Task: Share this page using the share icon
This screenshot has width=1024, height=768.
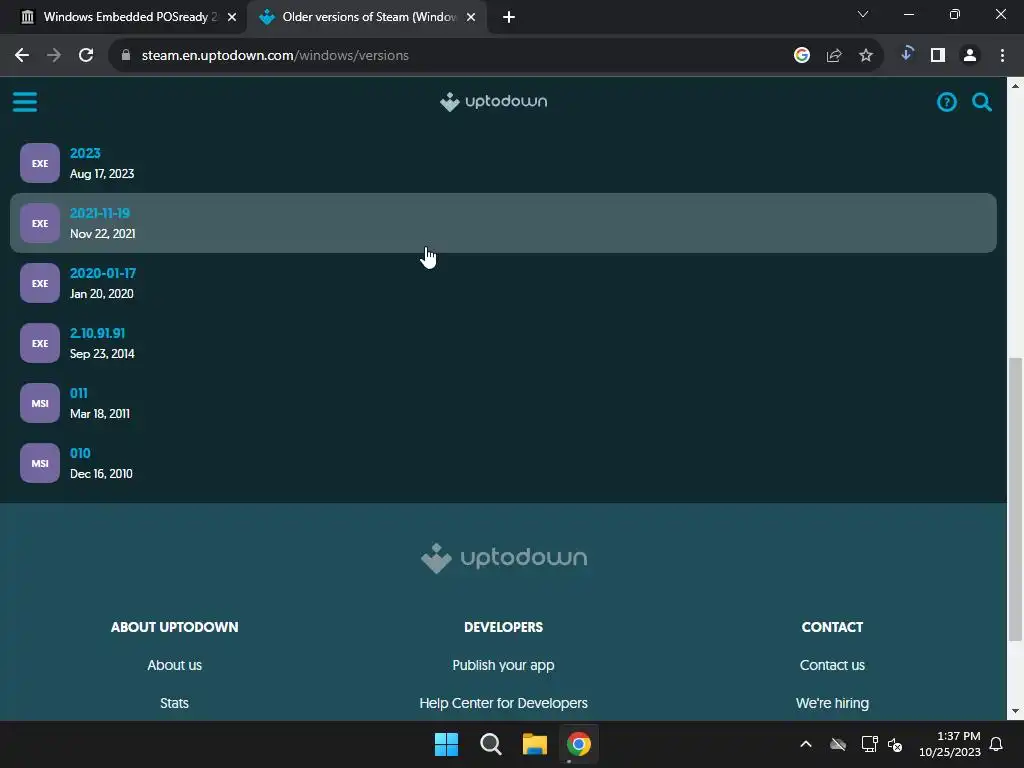Action: pos(834,56)
